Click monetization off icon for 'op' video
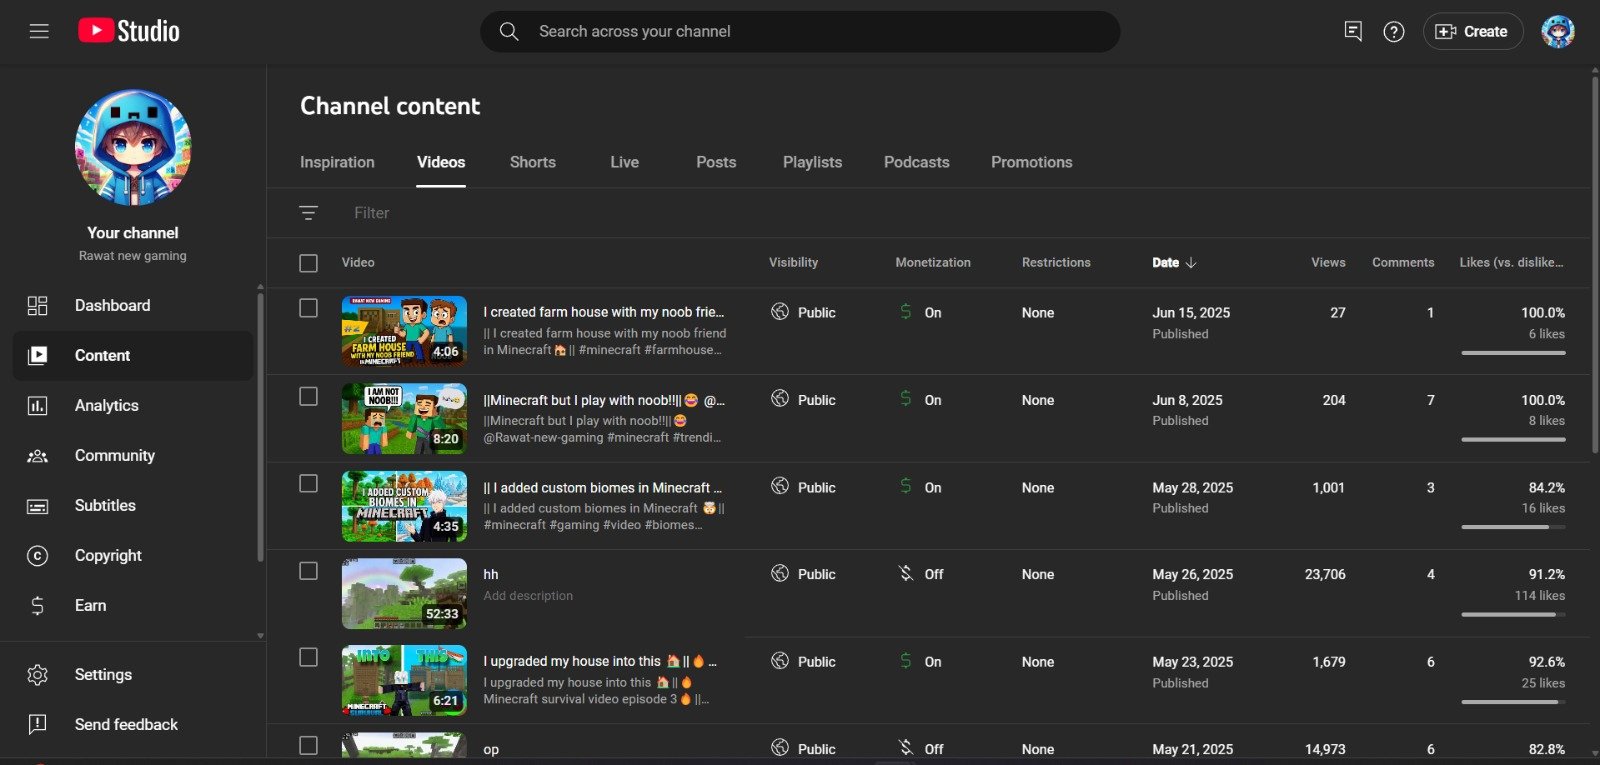Viewport: 1600px width, 765px height. tap(906, 748)
